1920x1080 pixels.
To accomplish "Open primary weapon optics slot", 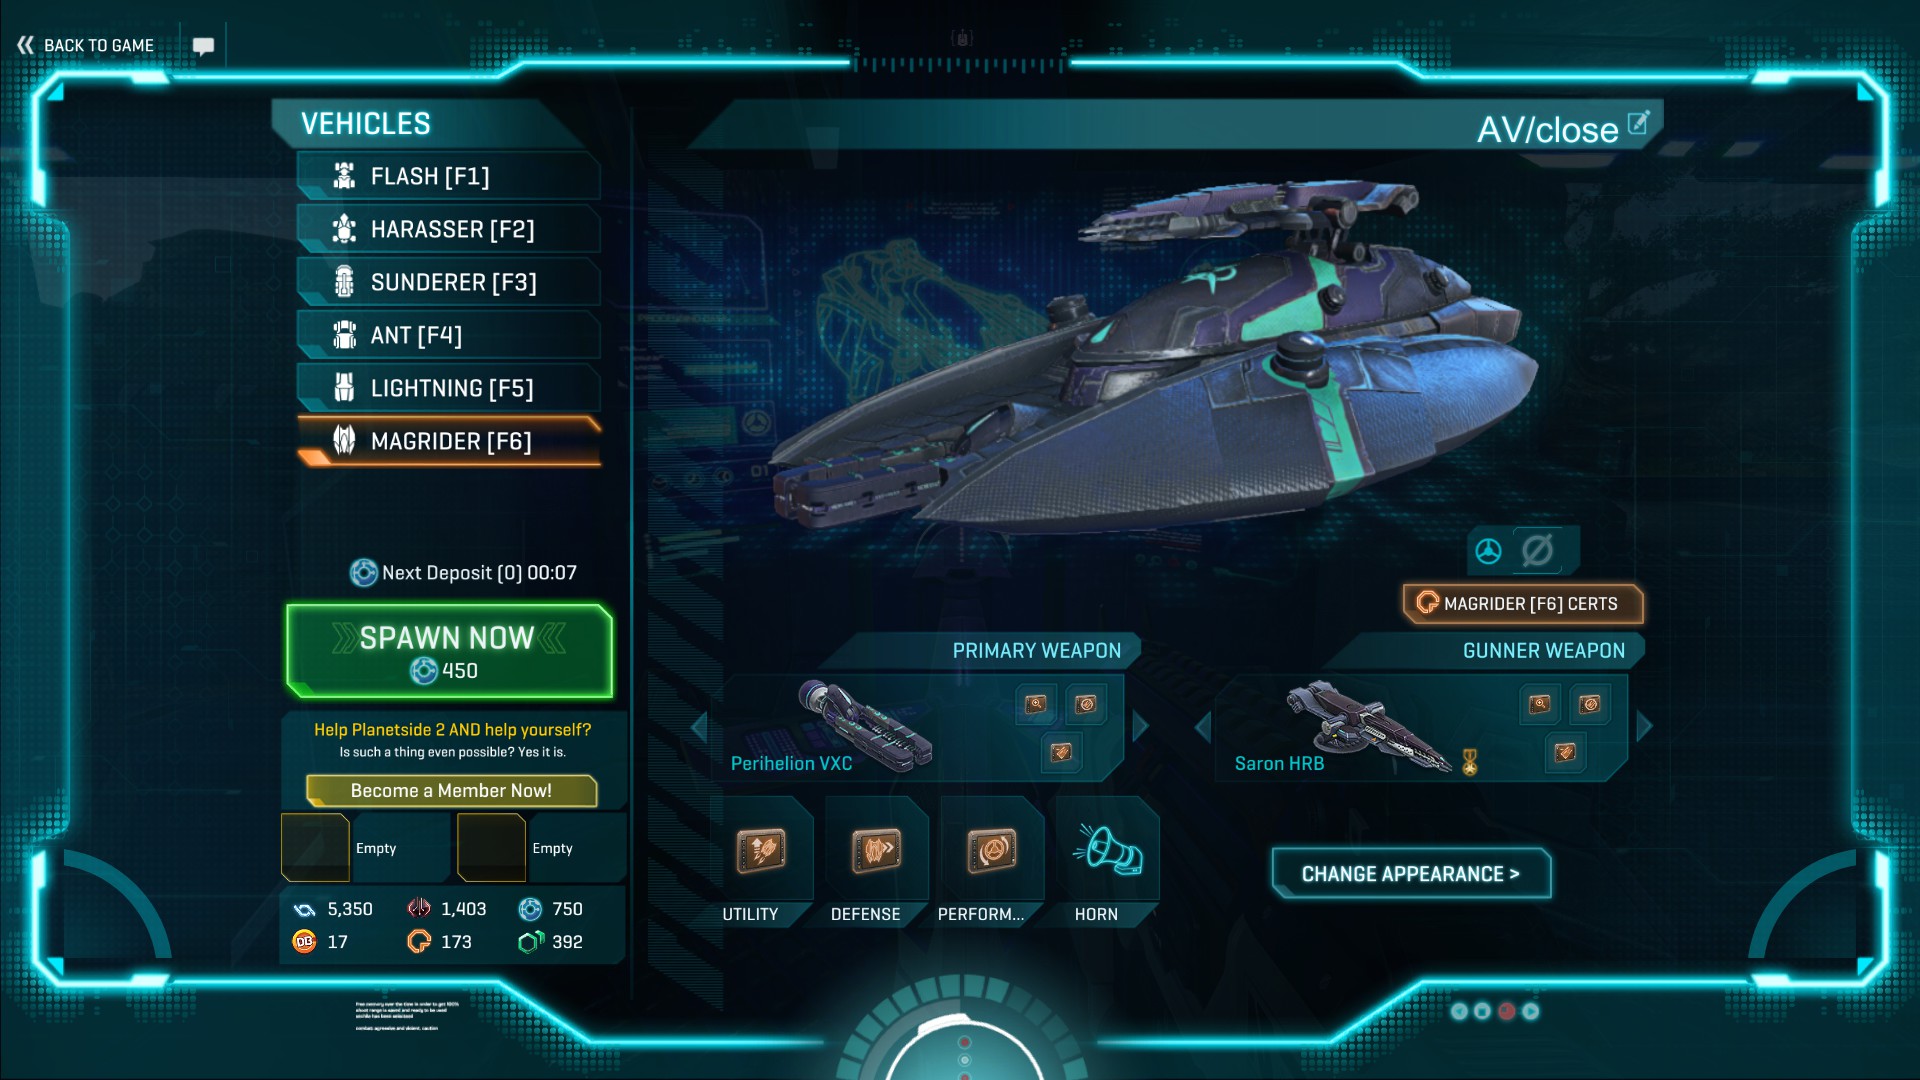I will pos(1036,704).
